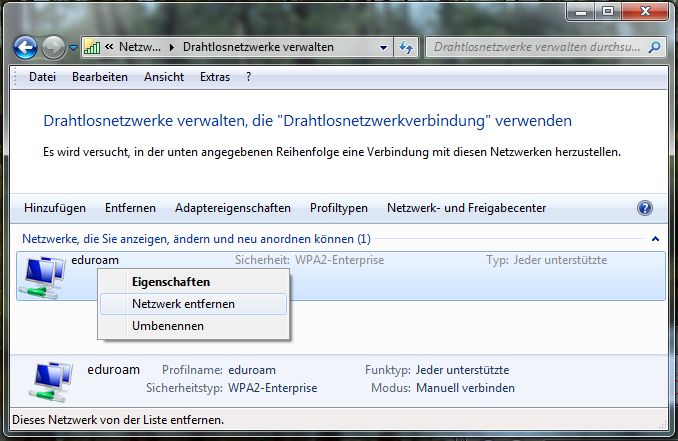
Task: Show hidden breadcrumb levels via double chevron
Action: click(109, 47)
